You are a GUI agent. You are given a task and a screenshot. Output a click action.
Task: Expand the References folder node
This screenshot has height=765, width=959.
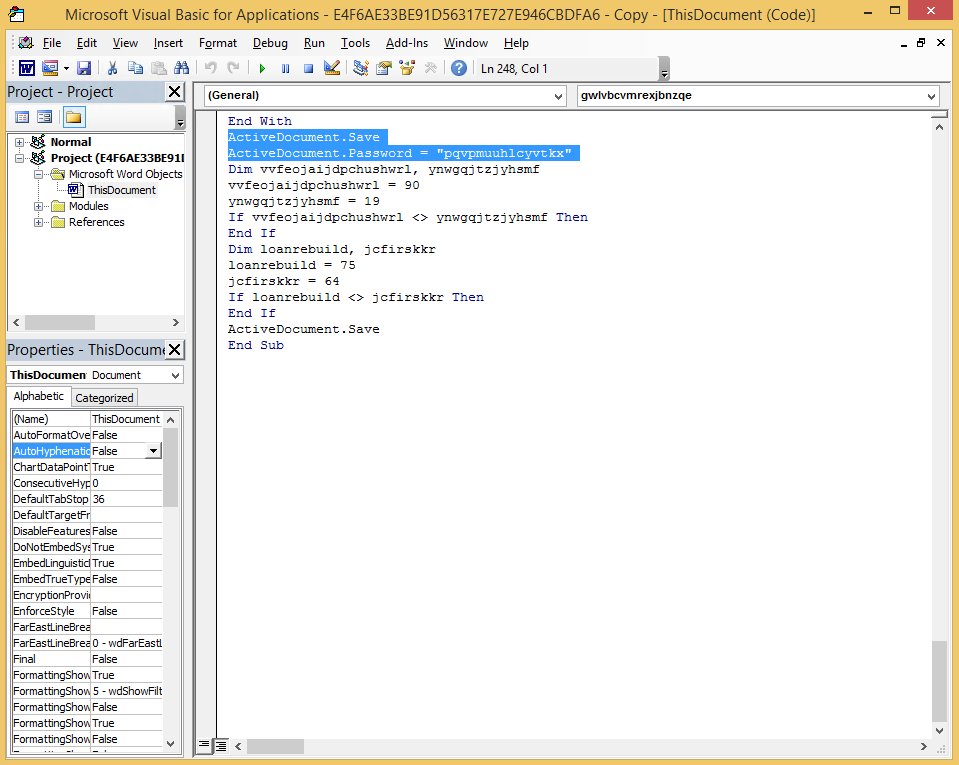(x=38, y=223)
